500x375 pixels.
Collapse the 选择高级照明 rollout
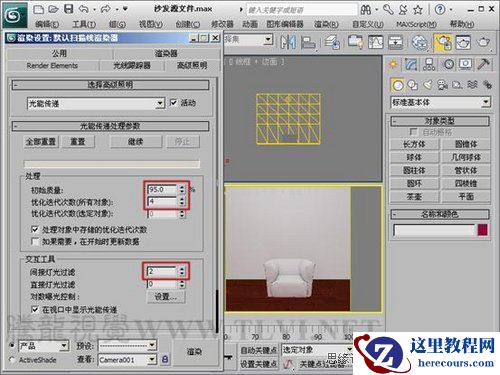tap(110, 85)
